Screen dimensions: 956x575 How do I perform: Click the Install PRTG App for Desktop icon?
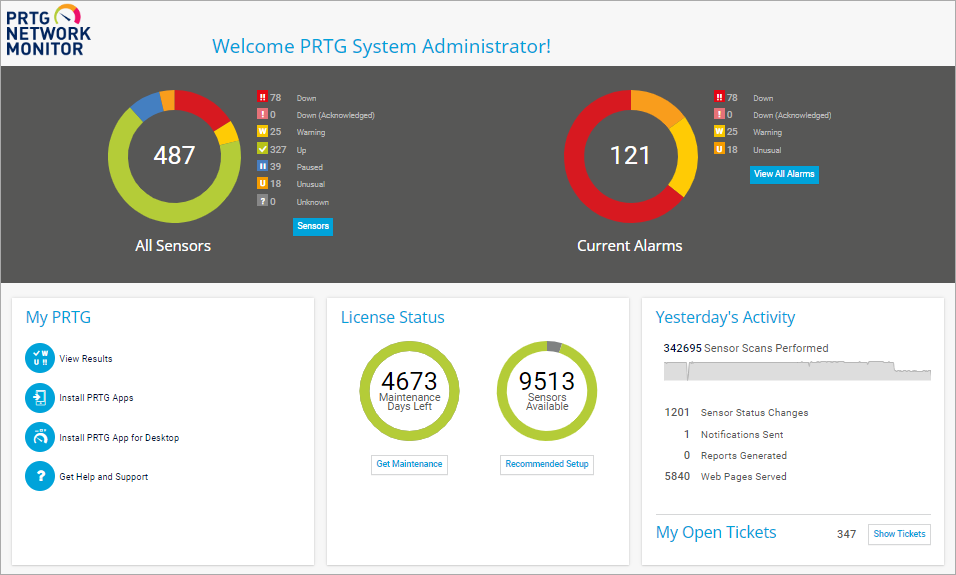point(40,437)
